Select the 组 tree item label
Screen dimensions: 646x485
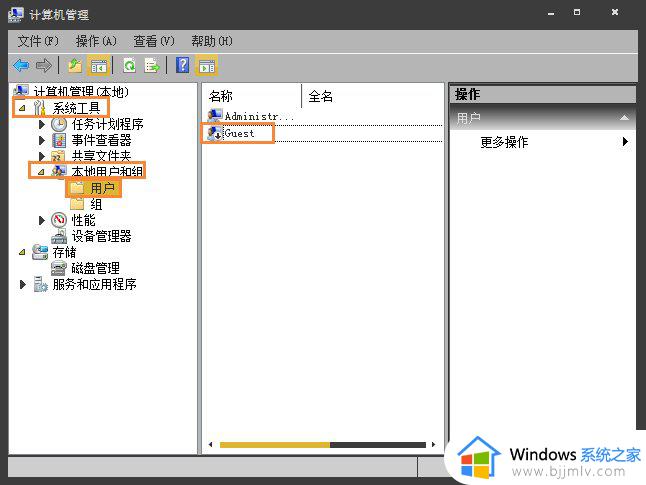(96, 204)
